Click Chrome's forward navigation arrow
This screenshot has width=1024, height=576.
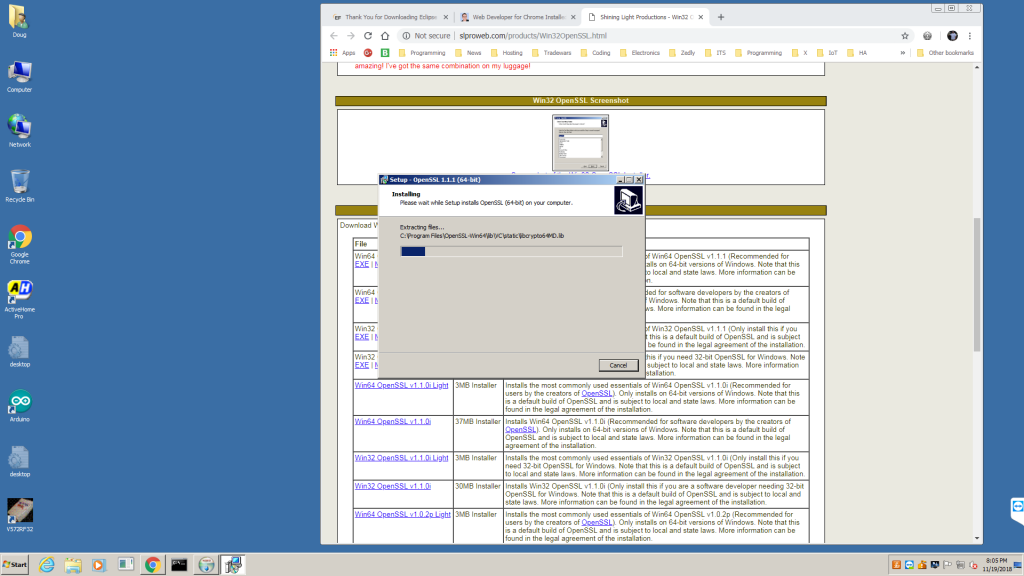[351, 36]
